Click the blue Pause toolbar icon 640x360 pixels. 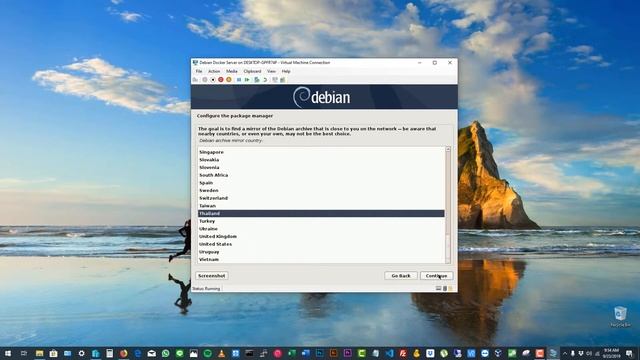239,80
